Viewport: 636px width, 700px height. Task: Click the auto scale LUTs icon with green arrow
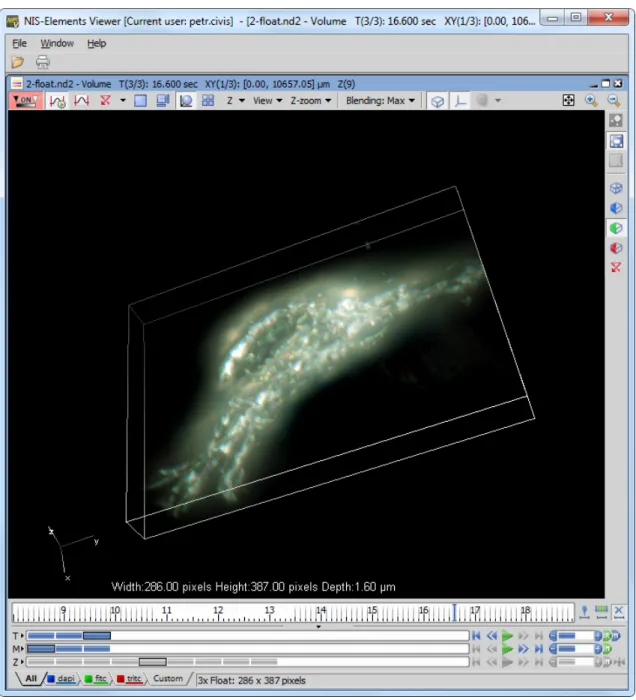[58, 101]
